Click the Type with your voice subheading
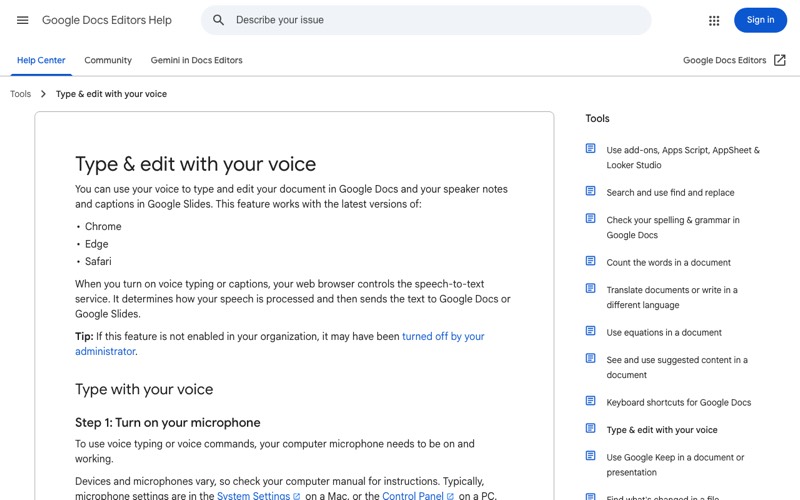Image resolution: width=800 pixels, height=500 pixels. point(144,389)
